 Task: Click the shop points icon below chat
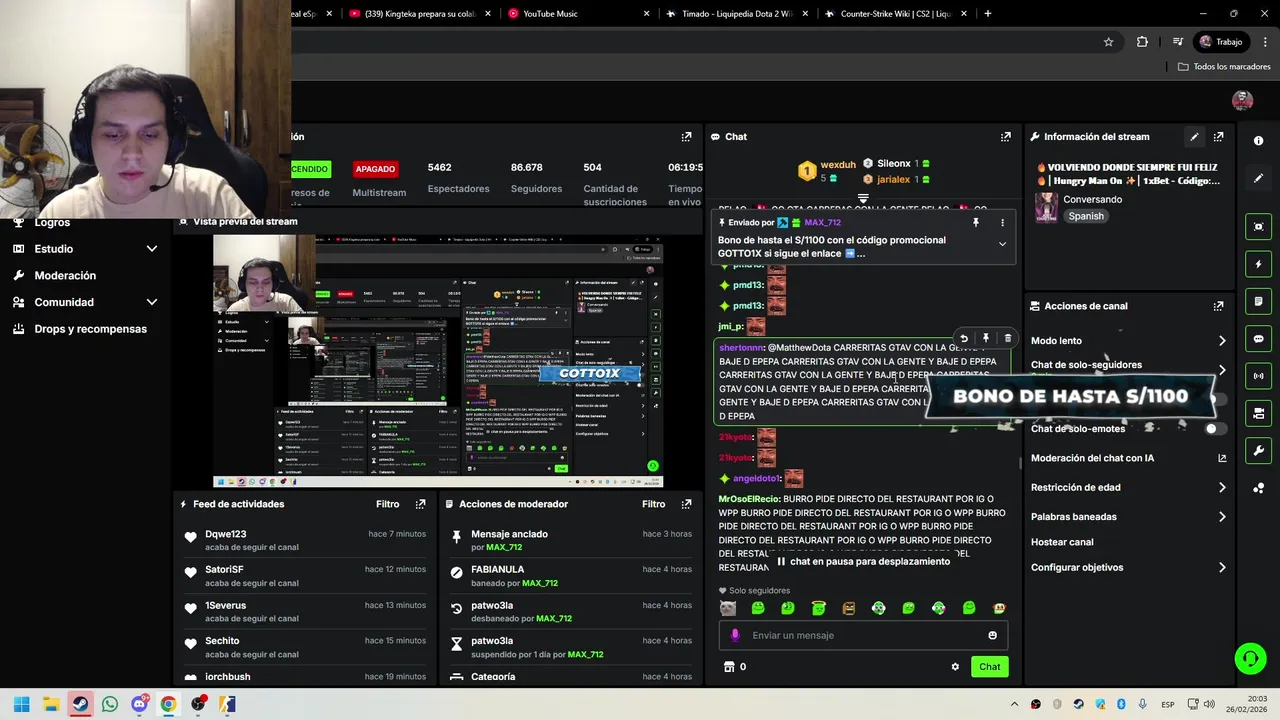(729, 667)
